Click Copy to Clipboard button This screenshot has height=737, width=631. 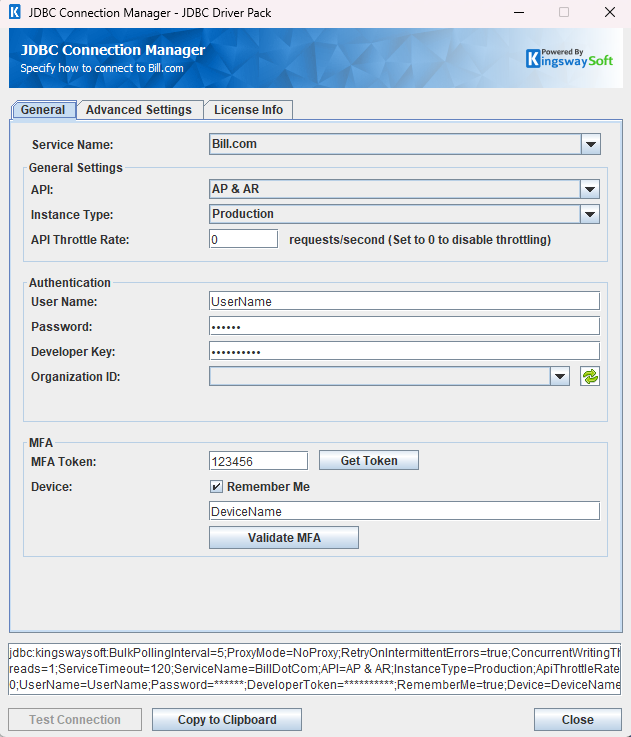[x=227, y=720]
